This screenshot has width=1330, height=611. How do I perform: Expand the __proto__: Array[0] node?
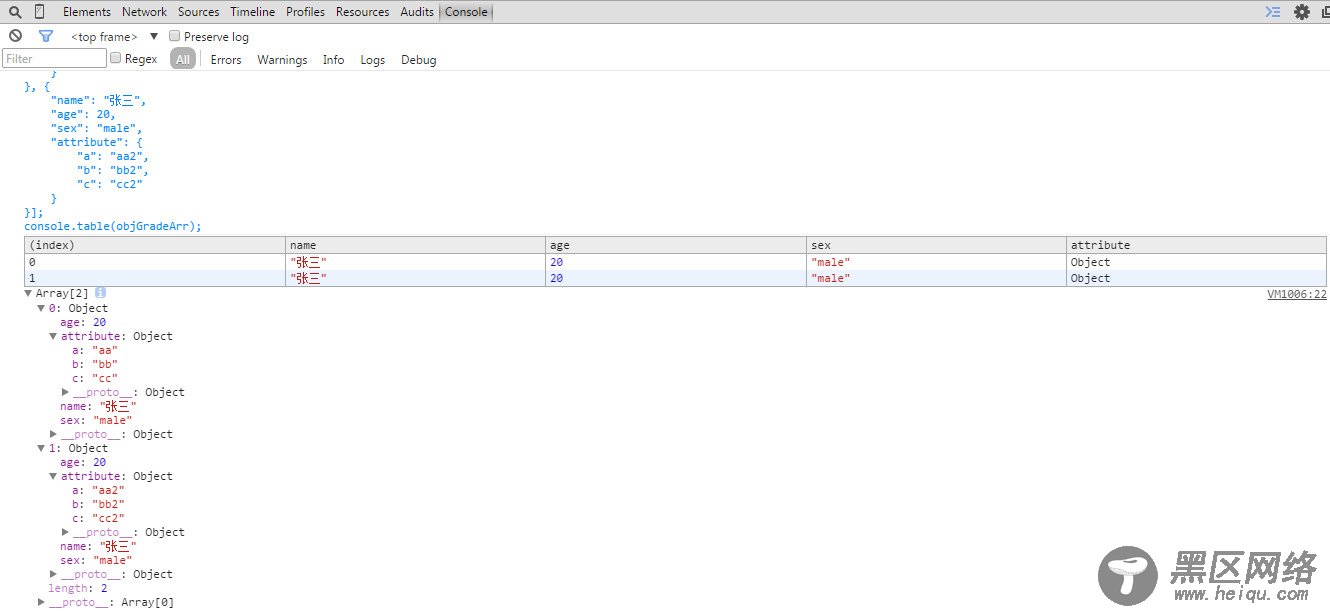point(41,602)
